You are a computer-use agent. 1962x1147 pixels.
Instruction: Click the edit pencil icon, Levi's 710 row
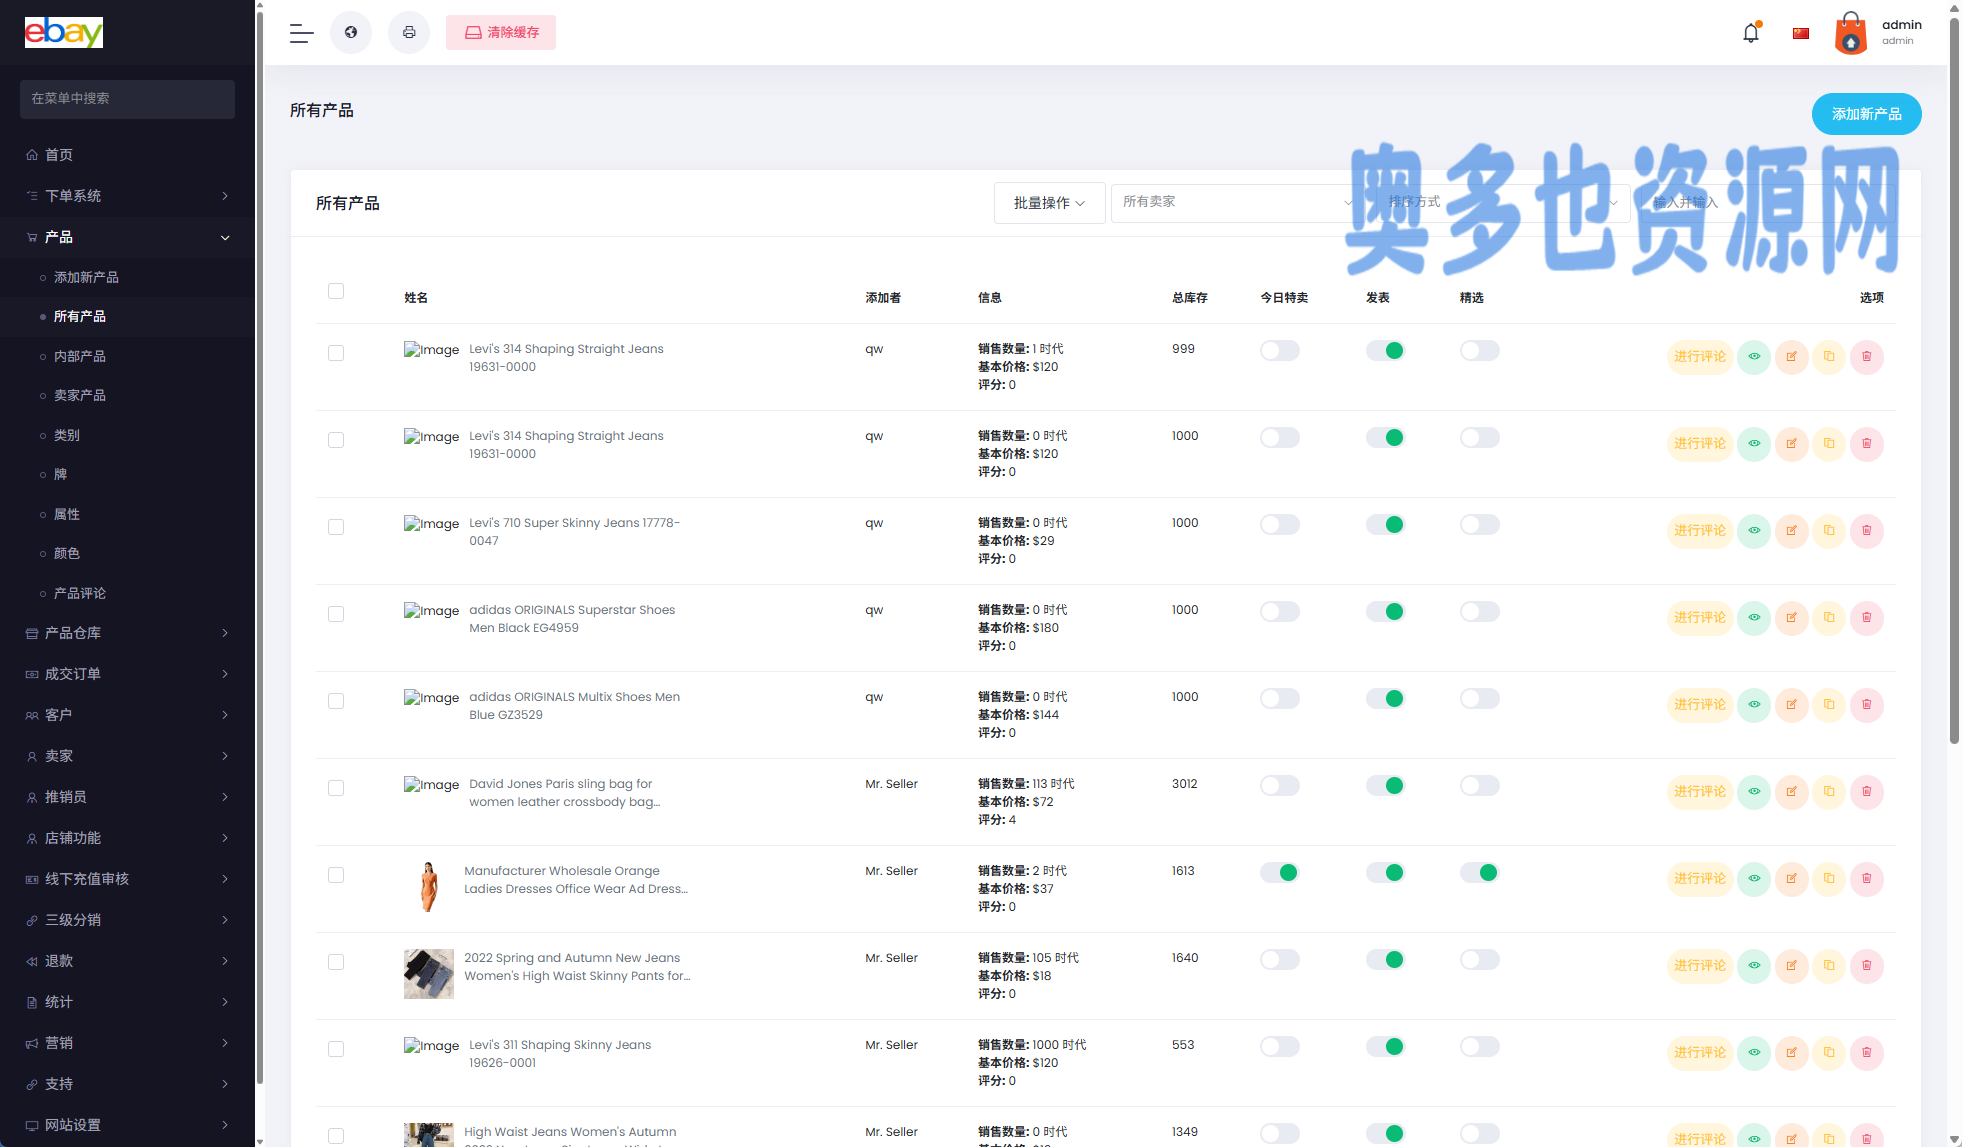(1791, 531)
